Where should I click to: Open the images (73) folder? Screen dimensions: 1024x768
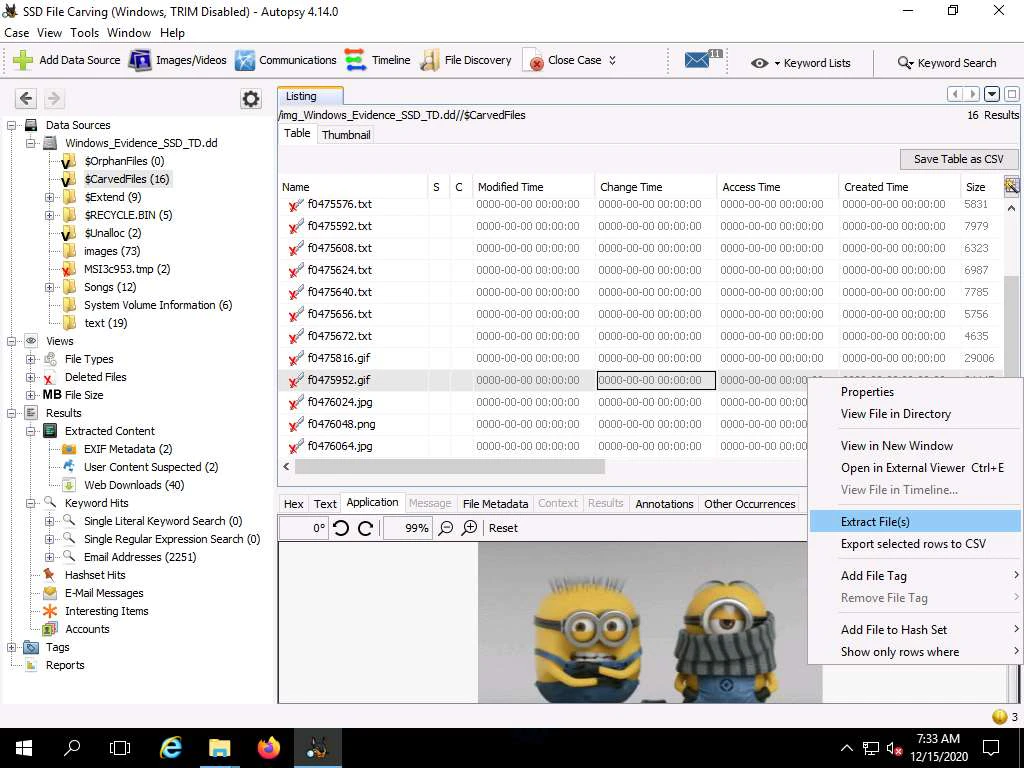112,251
